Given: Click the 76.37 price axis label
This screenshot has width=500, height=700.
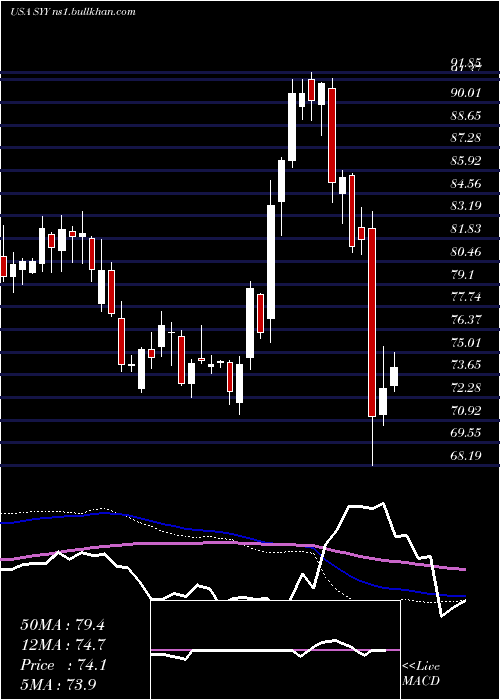Looking at the screenshot, I should click(466, 319).
